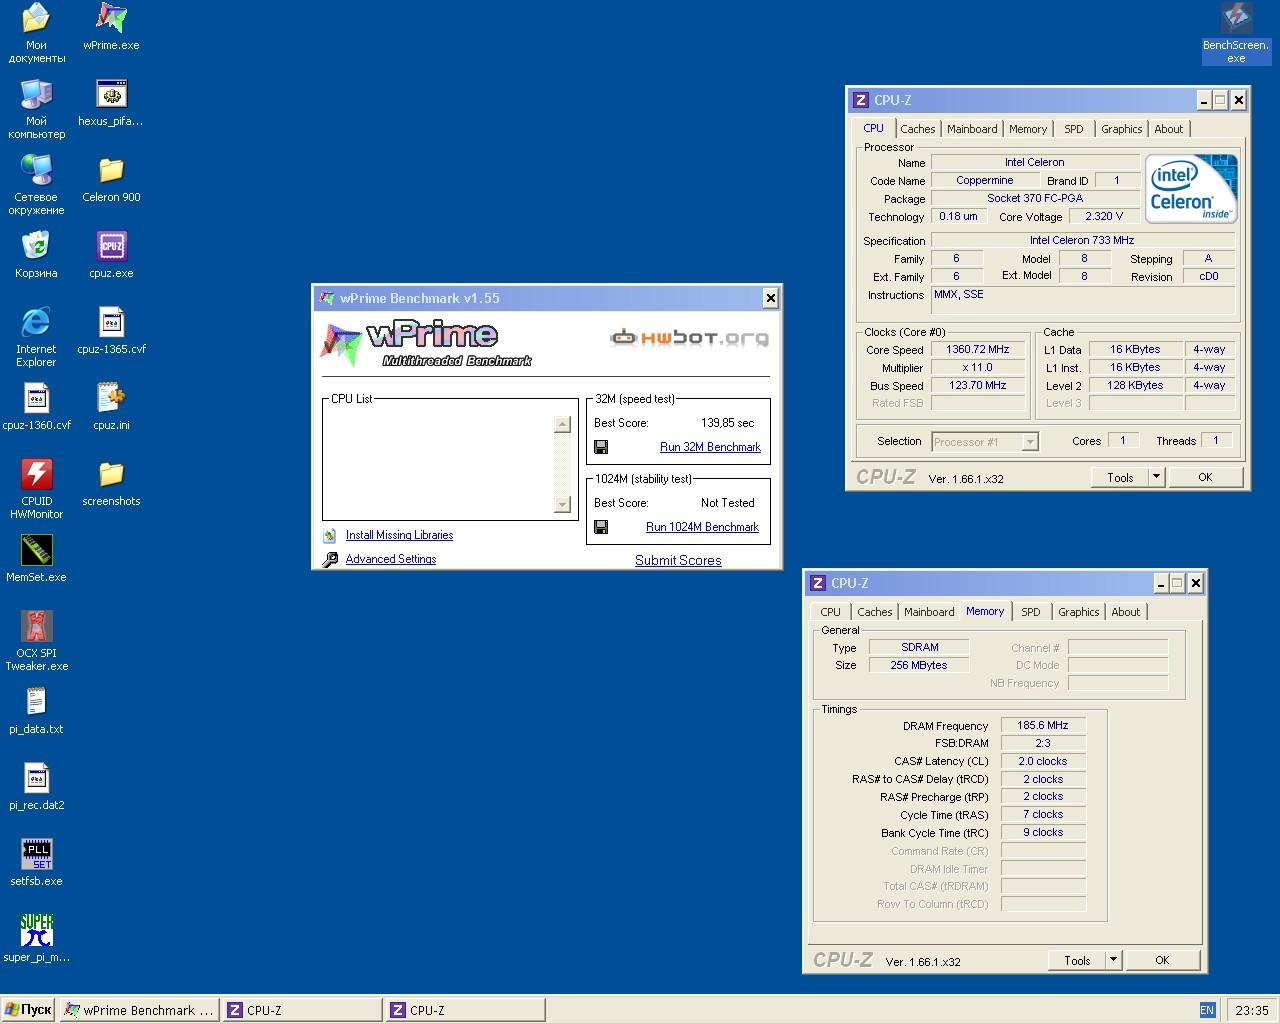Open the Recycle Bin (Корзина) icon
Image resolution: width=1280 pixels, height=1024 pixels.
point(36,255)
